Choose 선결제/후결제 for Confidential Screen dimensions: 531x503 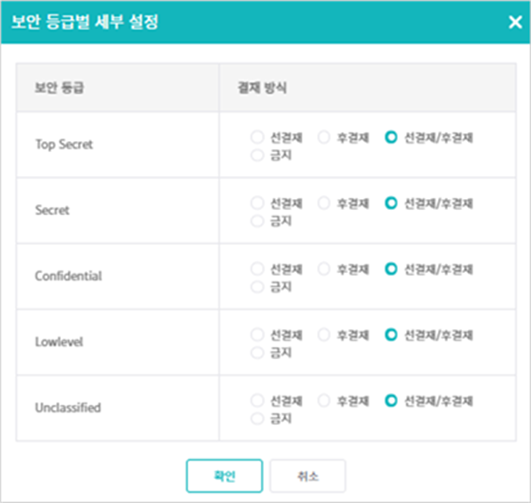click(391, 269)
